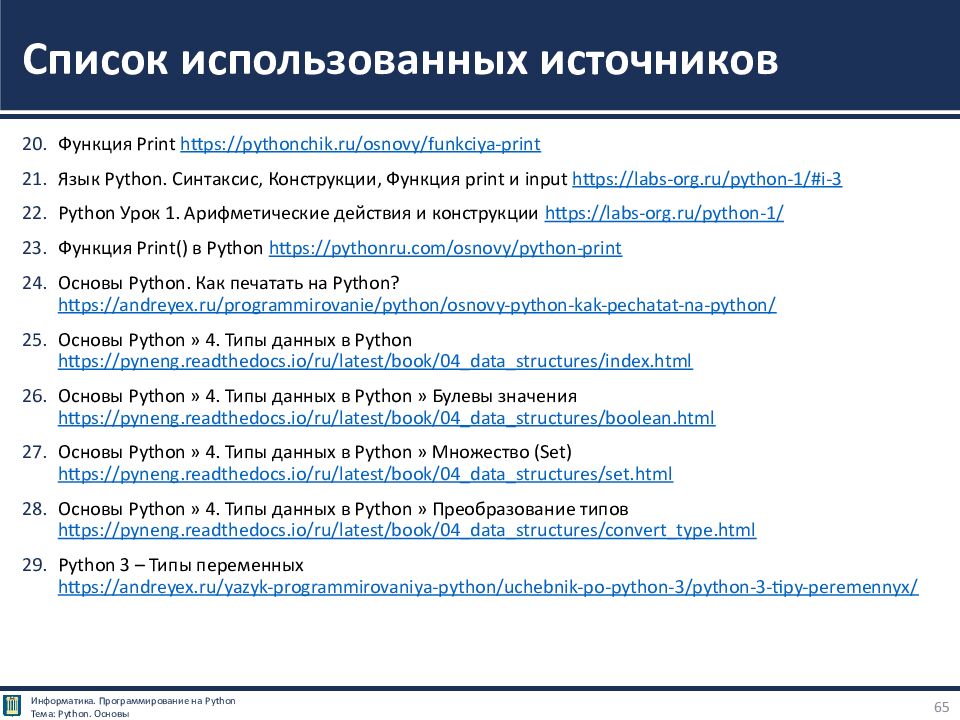Click the slide number 65
The width and height of the screenshot is (960, 720).
941,707
